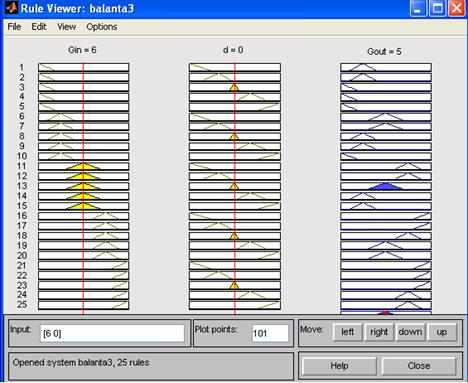Click the Gout plot for rule 13
The height and width of the screenshot is (383, 468).
pyautogui.click(x=386, y=186)
